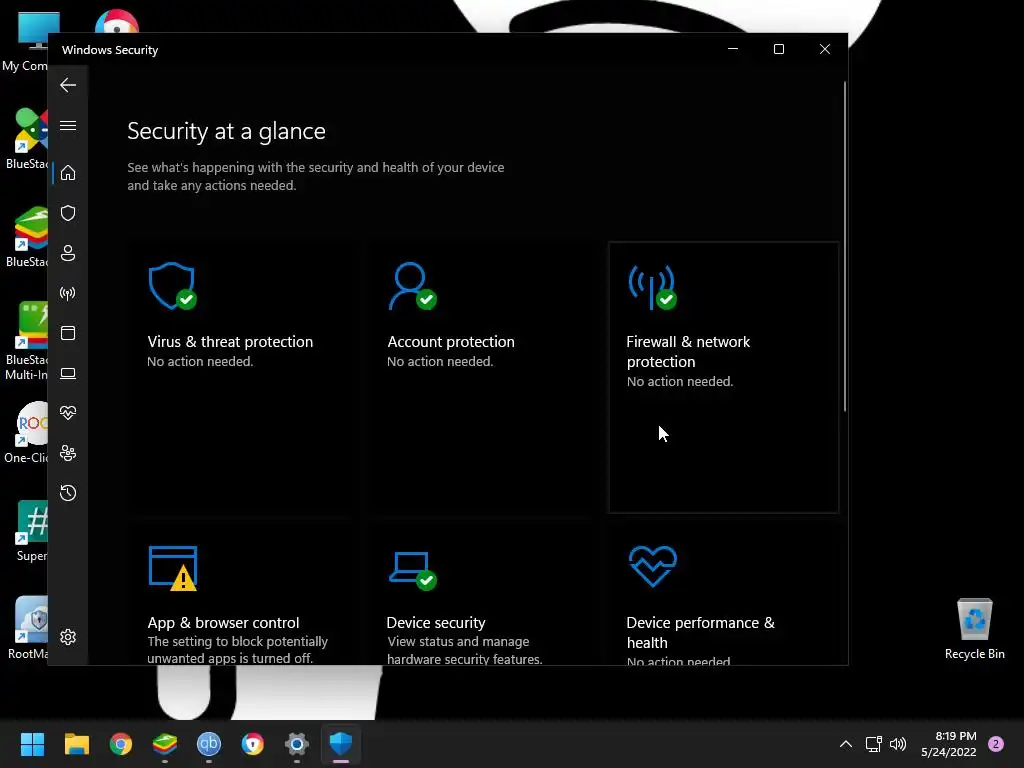Open Settings gear app on taskbar
Image resolution: width=1024 pixels, height=768 pixels.
[296, 744]
